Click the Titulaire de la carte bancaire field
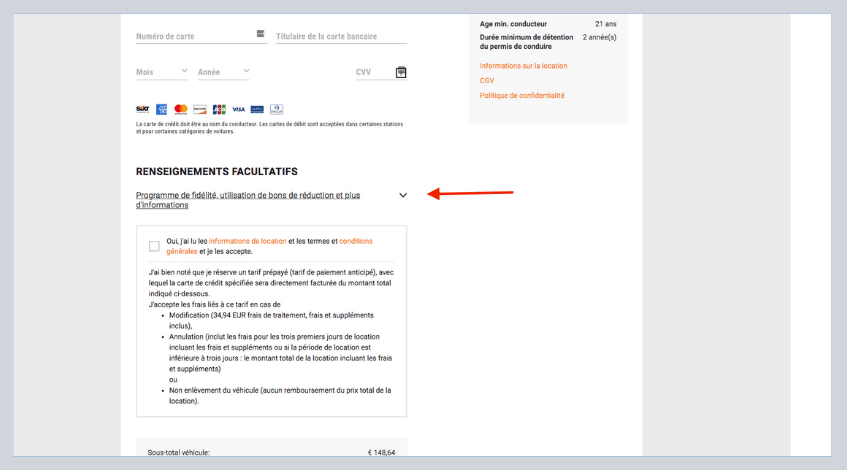 [340, 36]
